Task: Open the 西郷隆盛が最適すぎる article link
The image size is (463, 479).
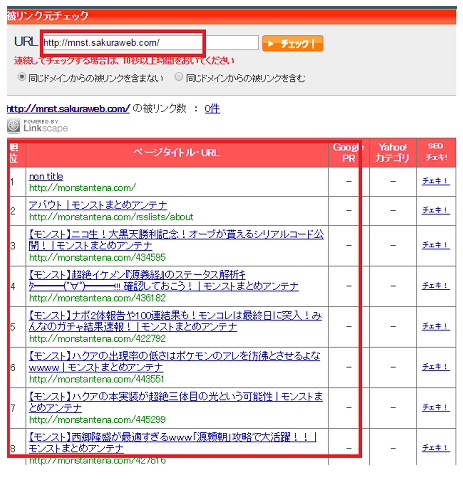Action: click(173, 443)
